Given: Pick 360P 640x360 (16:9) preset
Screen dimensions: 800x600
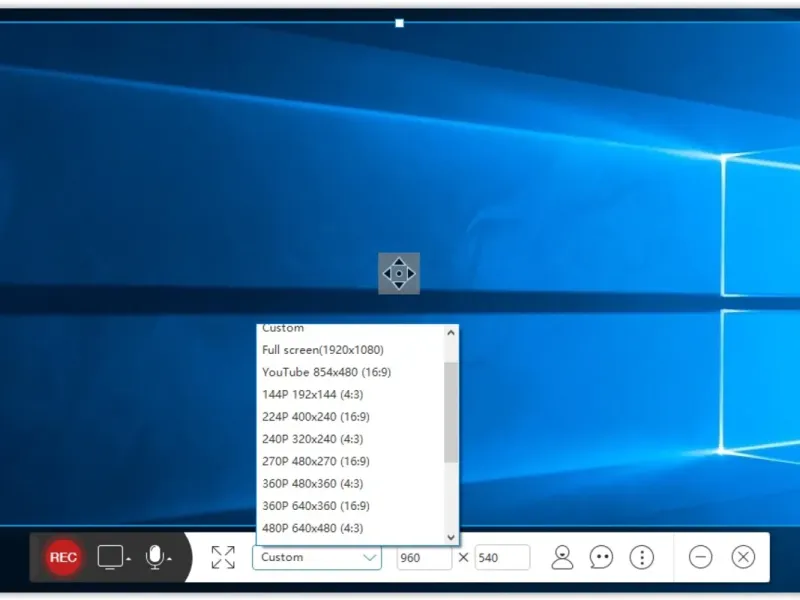Looking at the screenshot, I should [351, 506].
